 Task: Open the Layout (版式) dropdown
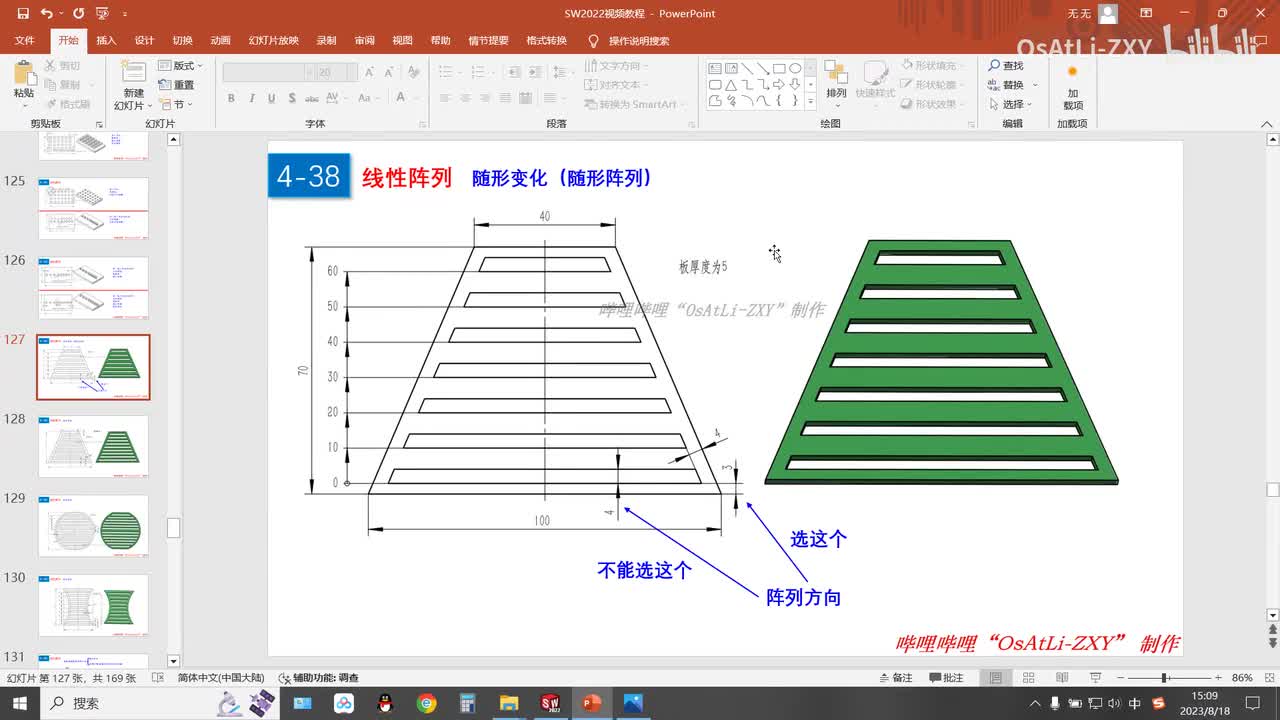181,65
